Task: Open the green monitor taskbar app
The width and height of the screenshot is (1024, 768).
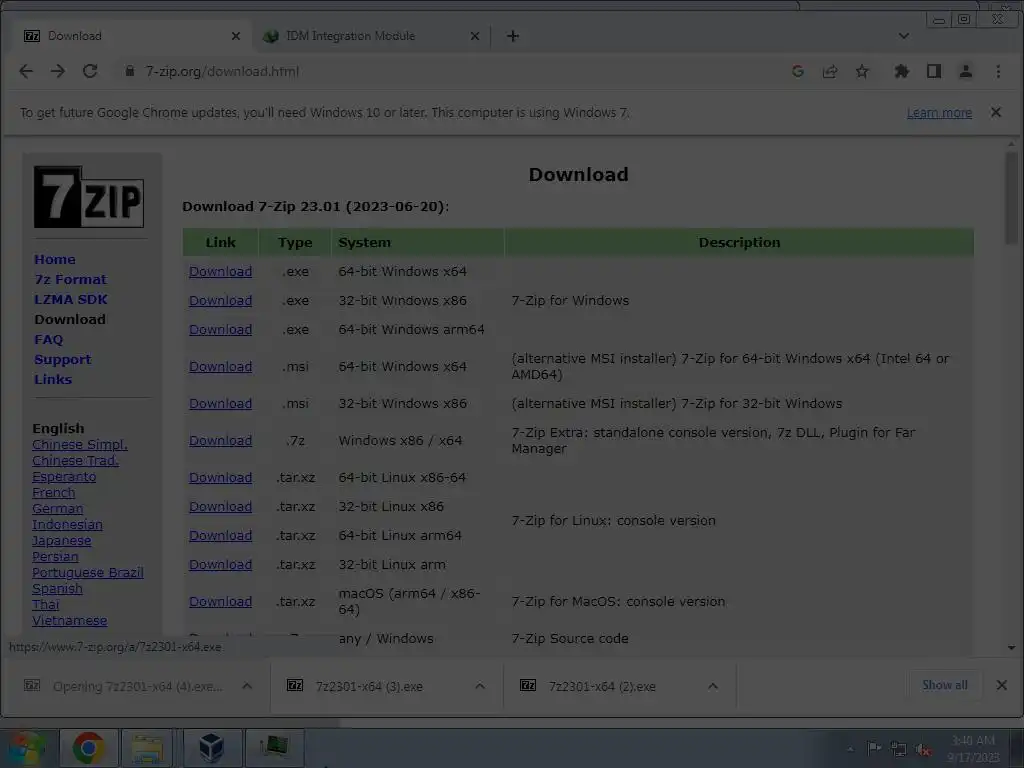Action: point(274,748)
